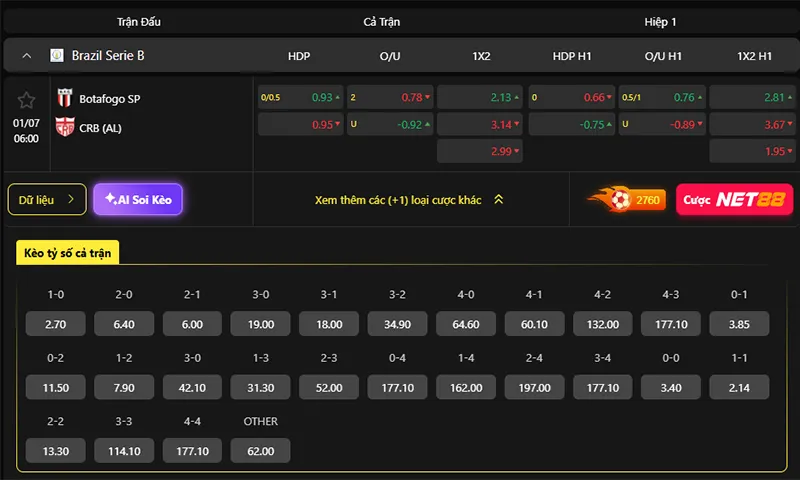Pick score odds 19.00

click(x=261, y=324)
